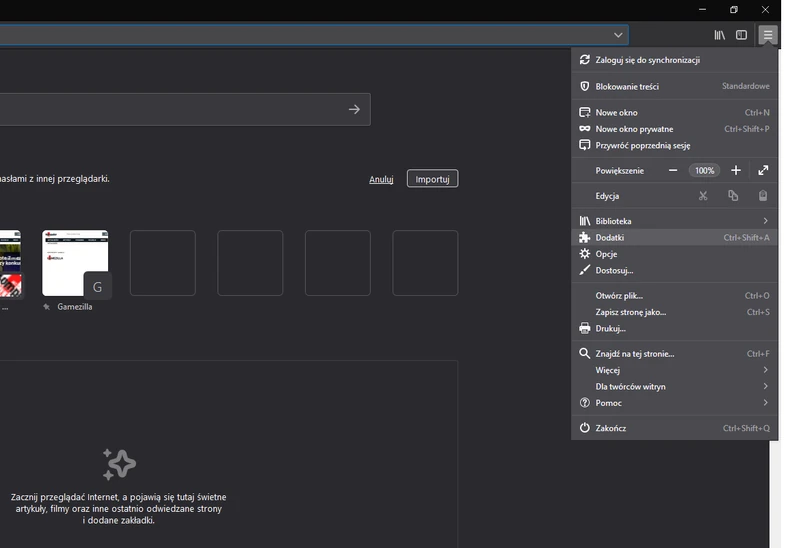Click the search field go arrow
Screen dimensions: 788x548
tap(354, 109)
